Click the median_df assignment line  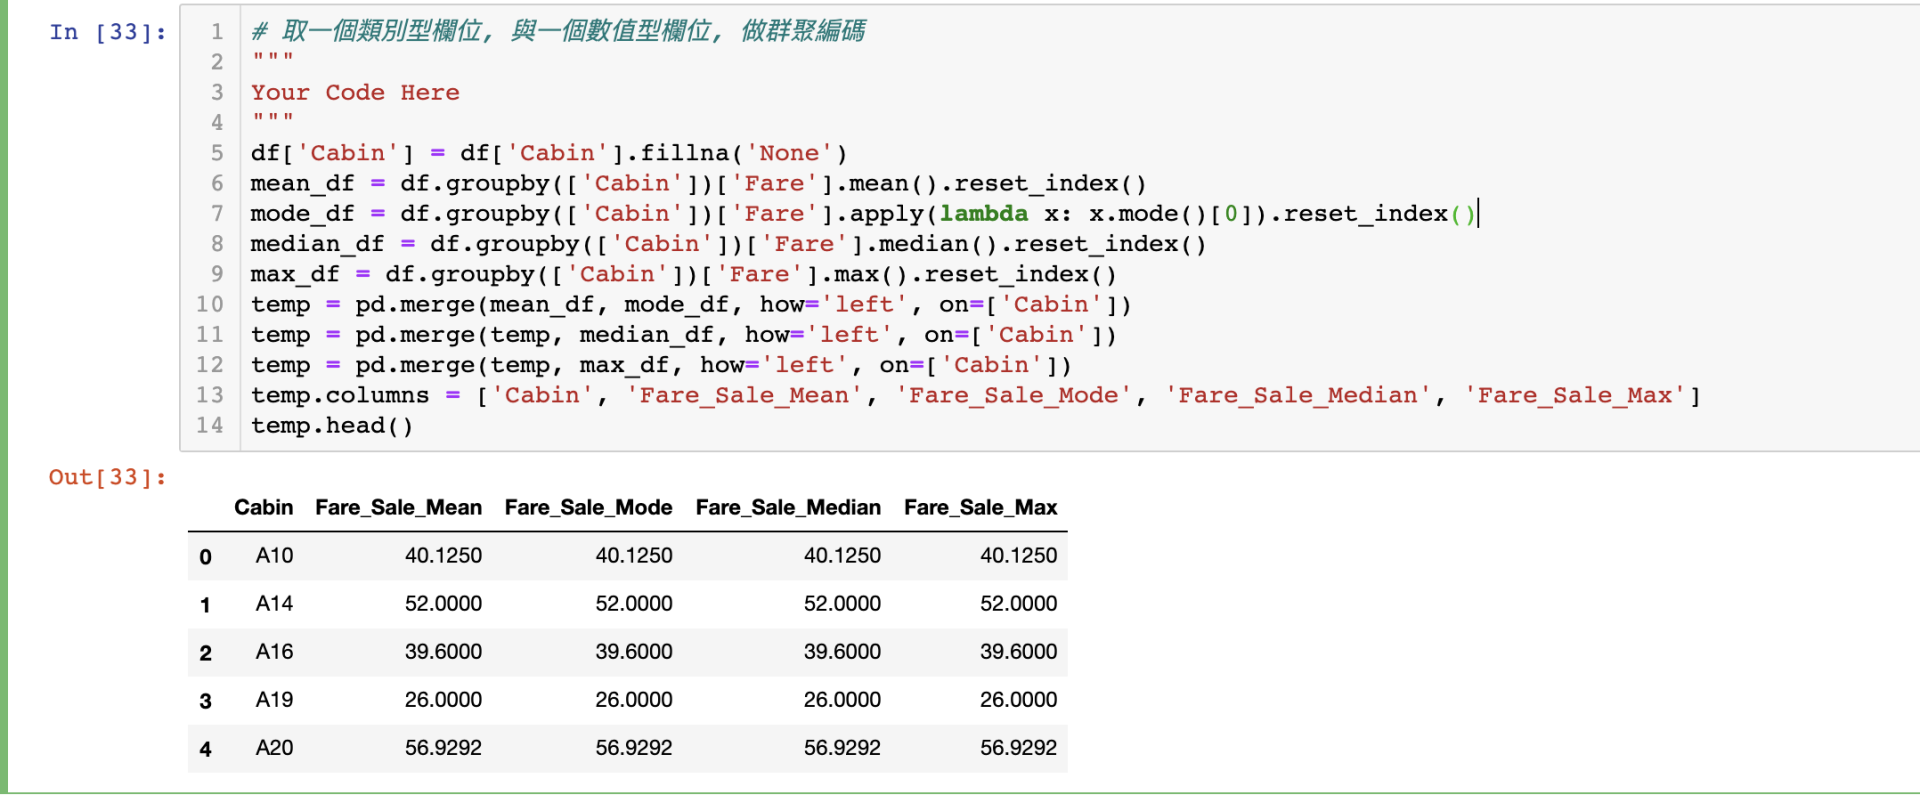tap(728, 244)
